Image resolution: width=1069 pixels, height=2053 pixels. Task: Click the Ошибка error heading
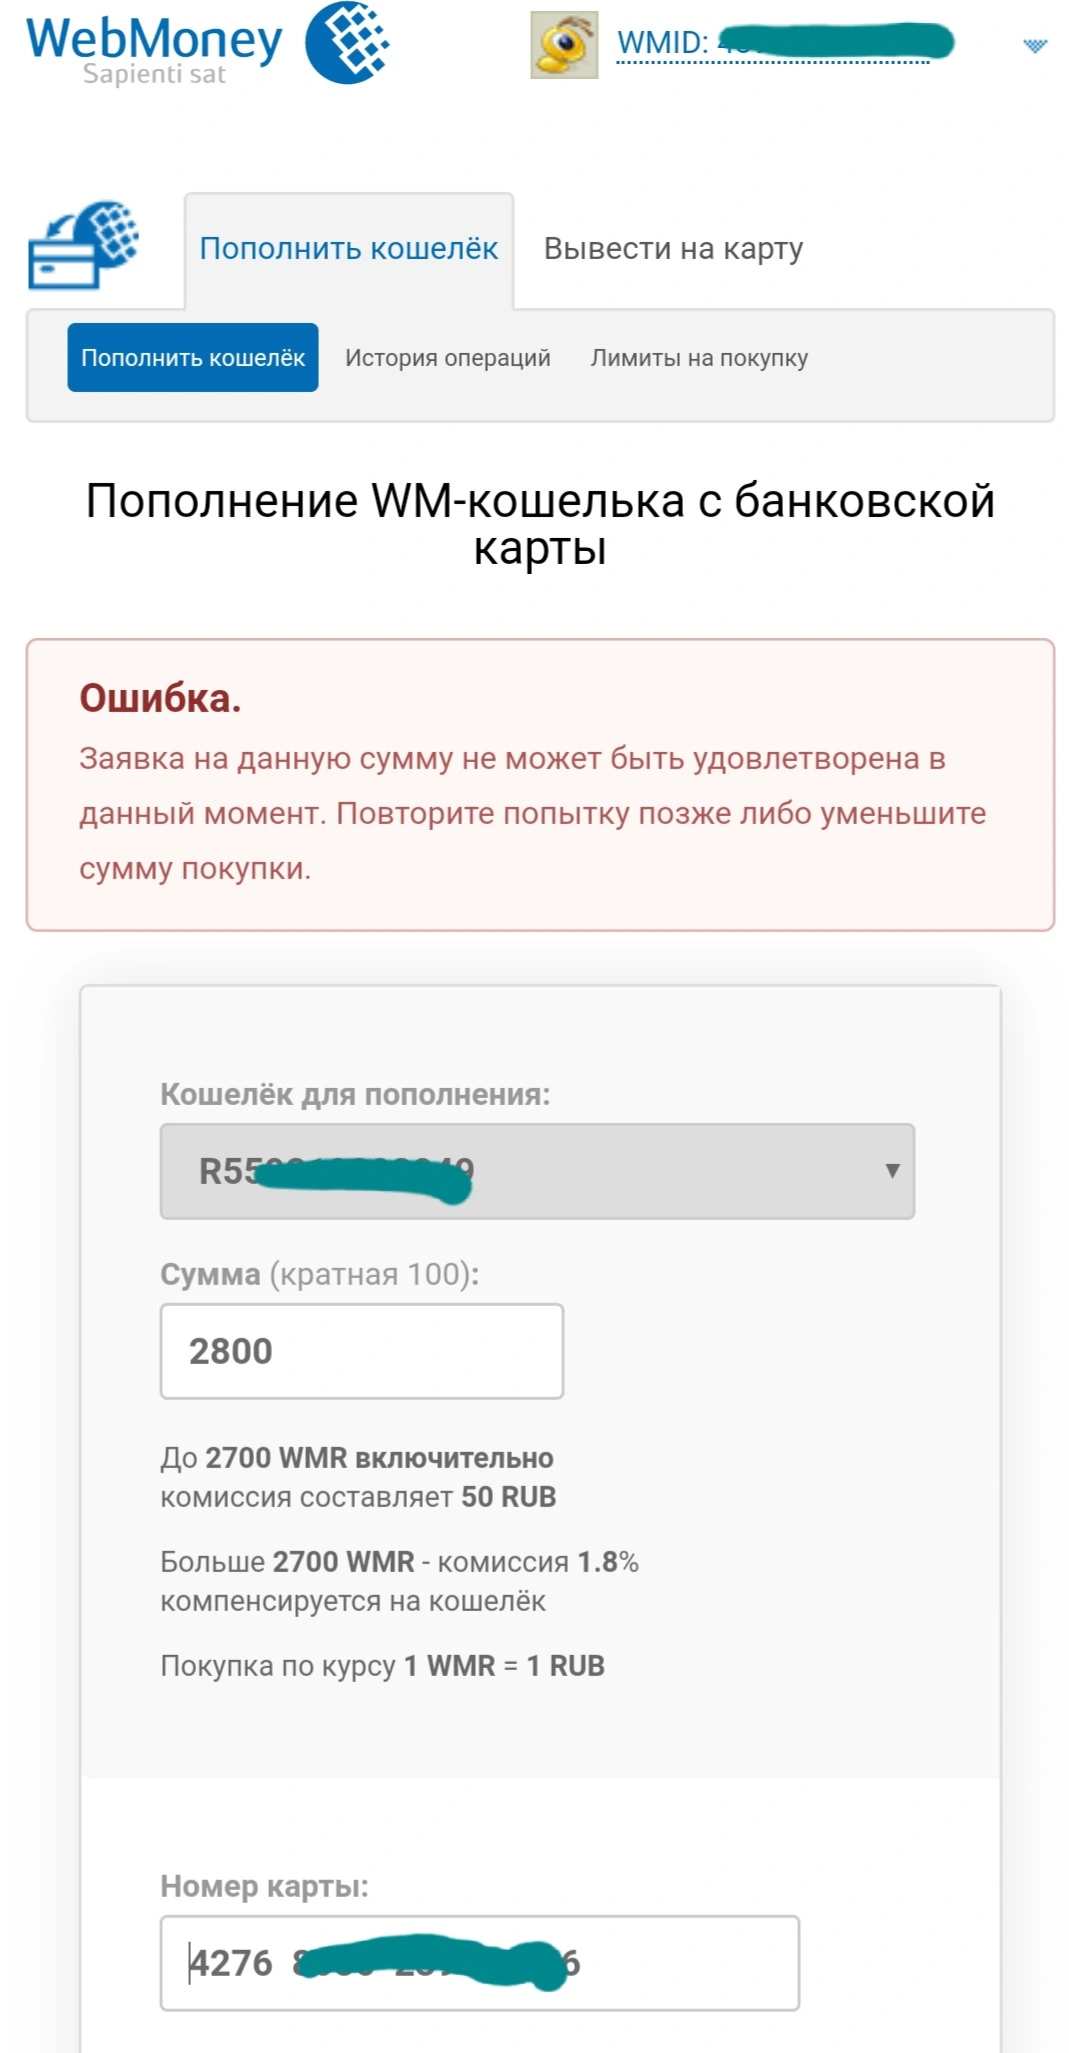pos(161,698)
